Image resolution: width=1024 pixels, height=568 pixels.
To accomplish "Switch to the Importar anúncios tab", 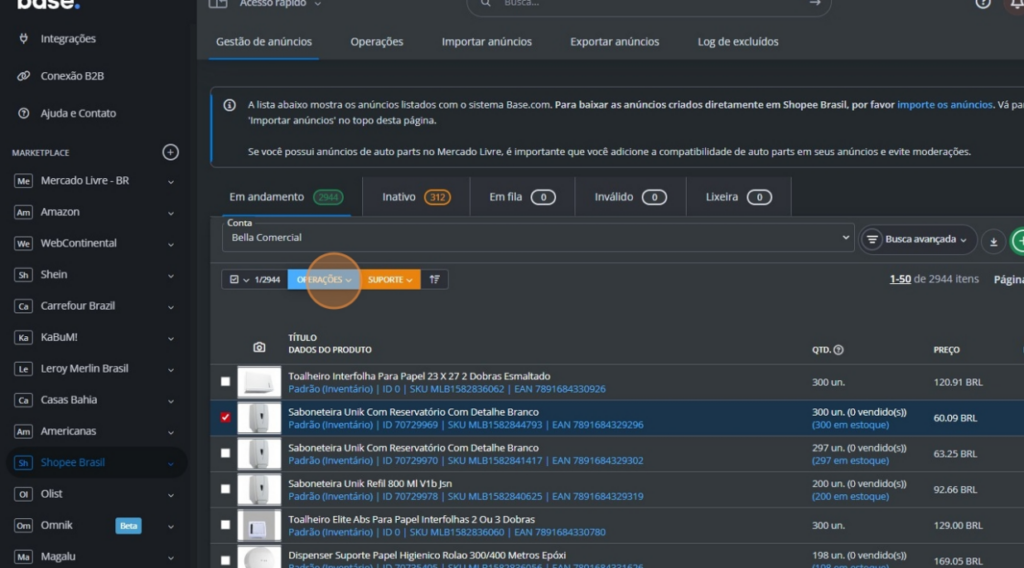I will tap(486, 42).
